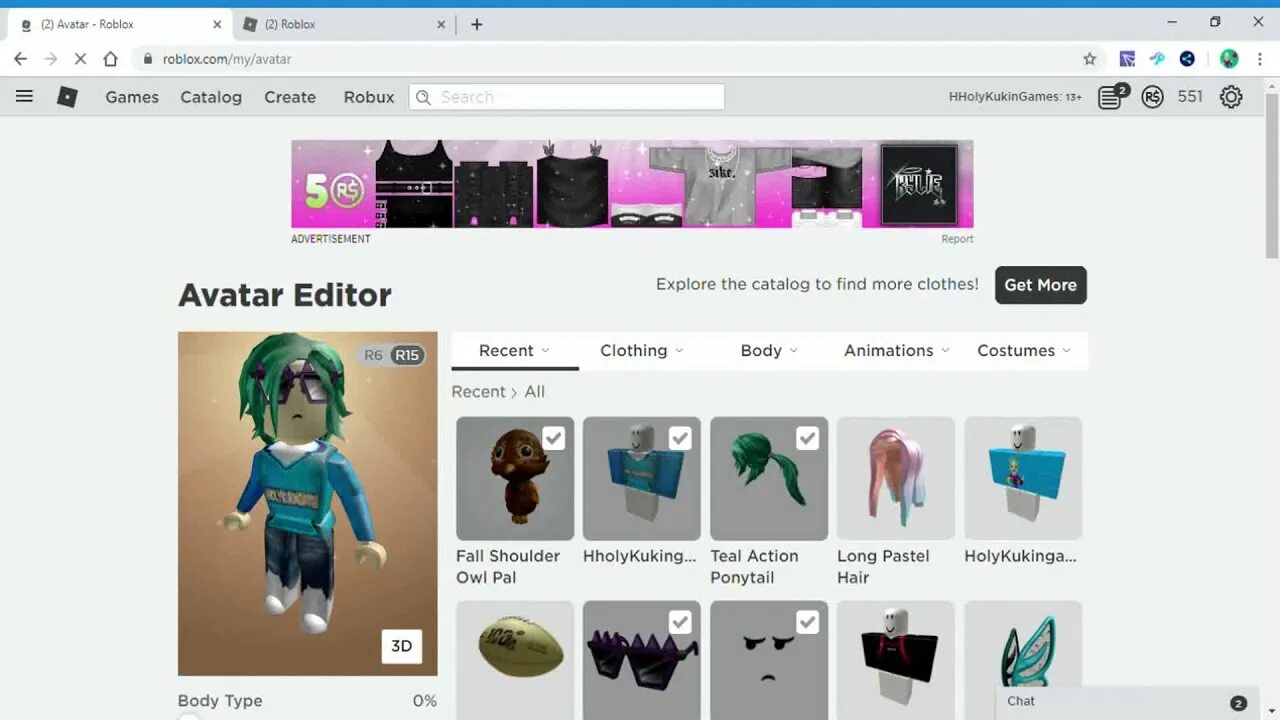Select the black shirt item thumbnail
The height and width of the screenshot is (720, 1280).
click(896, 660)
